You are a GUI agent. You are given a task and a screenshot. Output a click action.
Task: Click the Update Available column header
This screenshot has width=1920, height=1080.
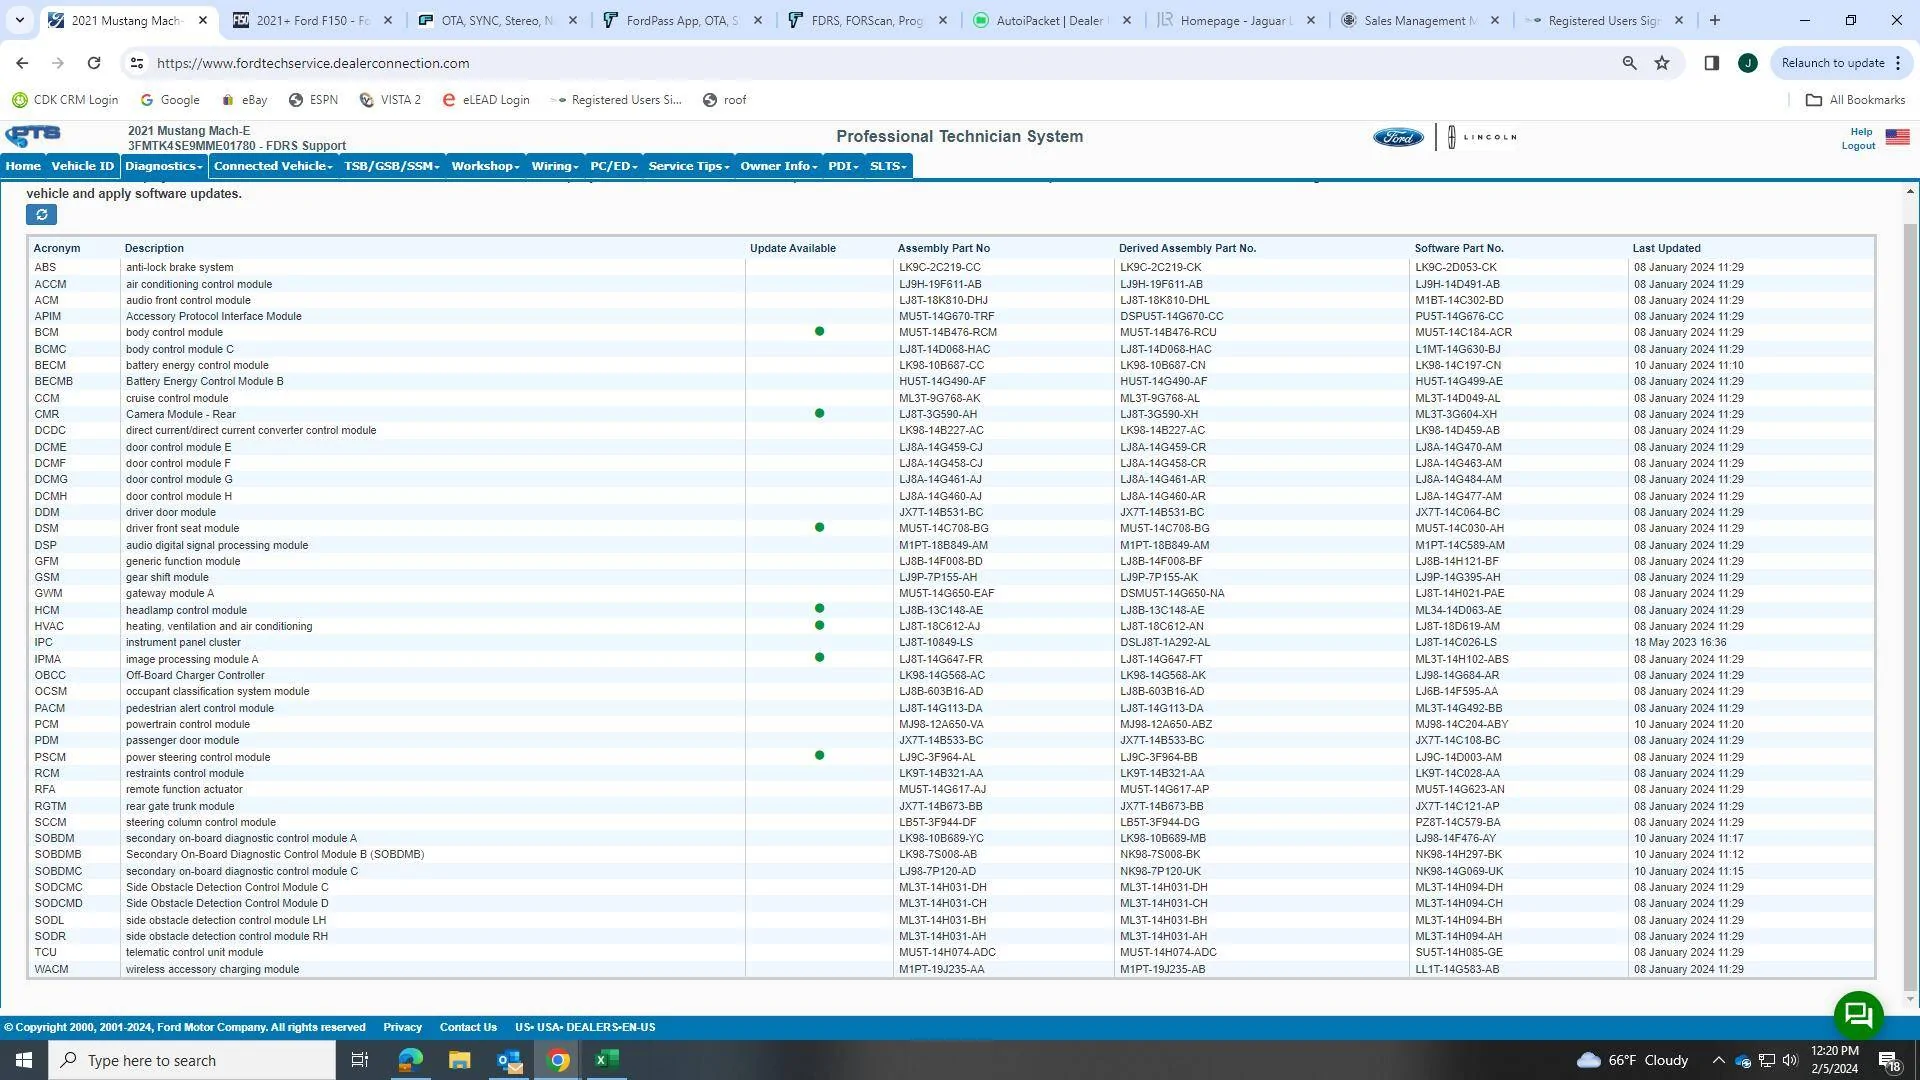tap(793, 248)
